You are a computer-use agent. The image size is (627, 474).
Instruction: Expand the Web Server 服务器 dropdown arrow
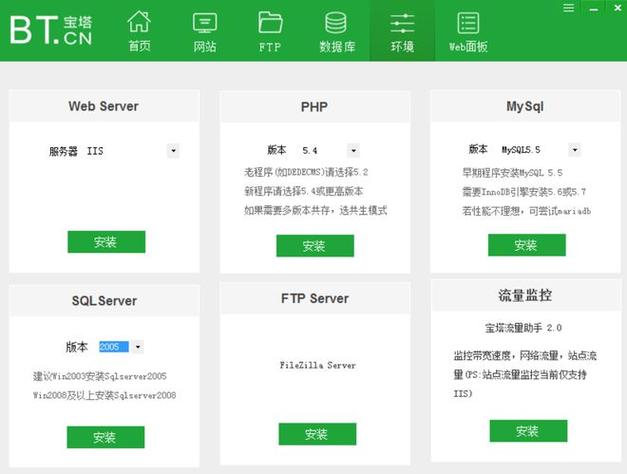click(173, 151)
